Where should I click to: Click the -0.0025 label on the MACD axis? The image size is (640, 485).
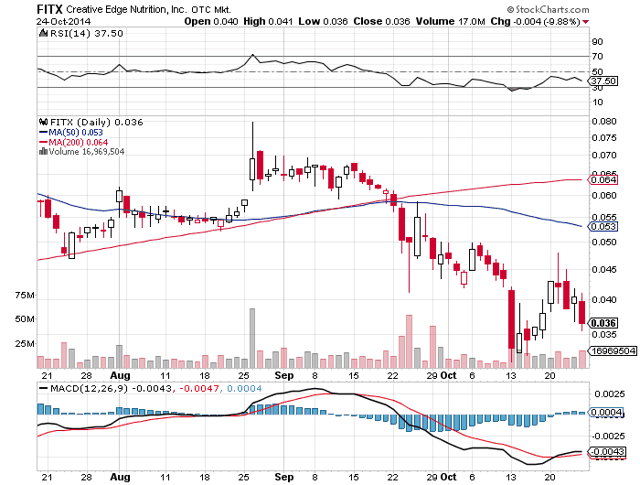pos(608,436)
